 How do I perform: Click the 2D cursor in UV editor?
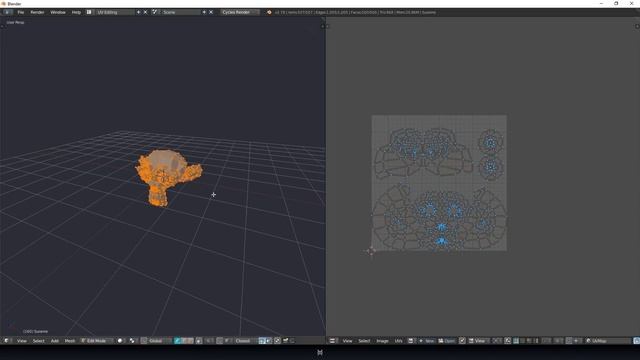click(371, 251)
